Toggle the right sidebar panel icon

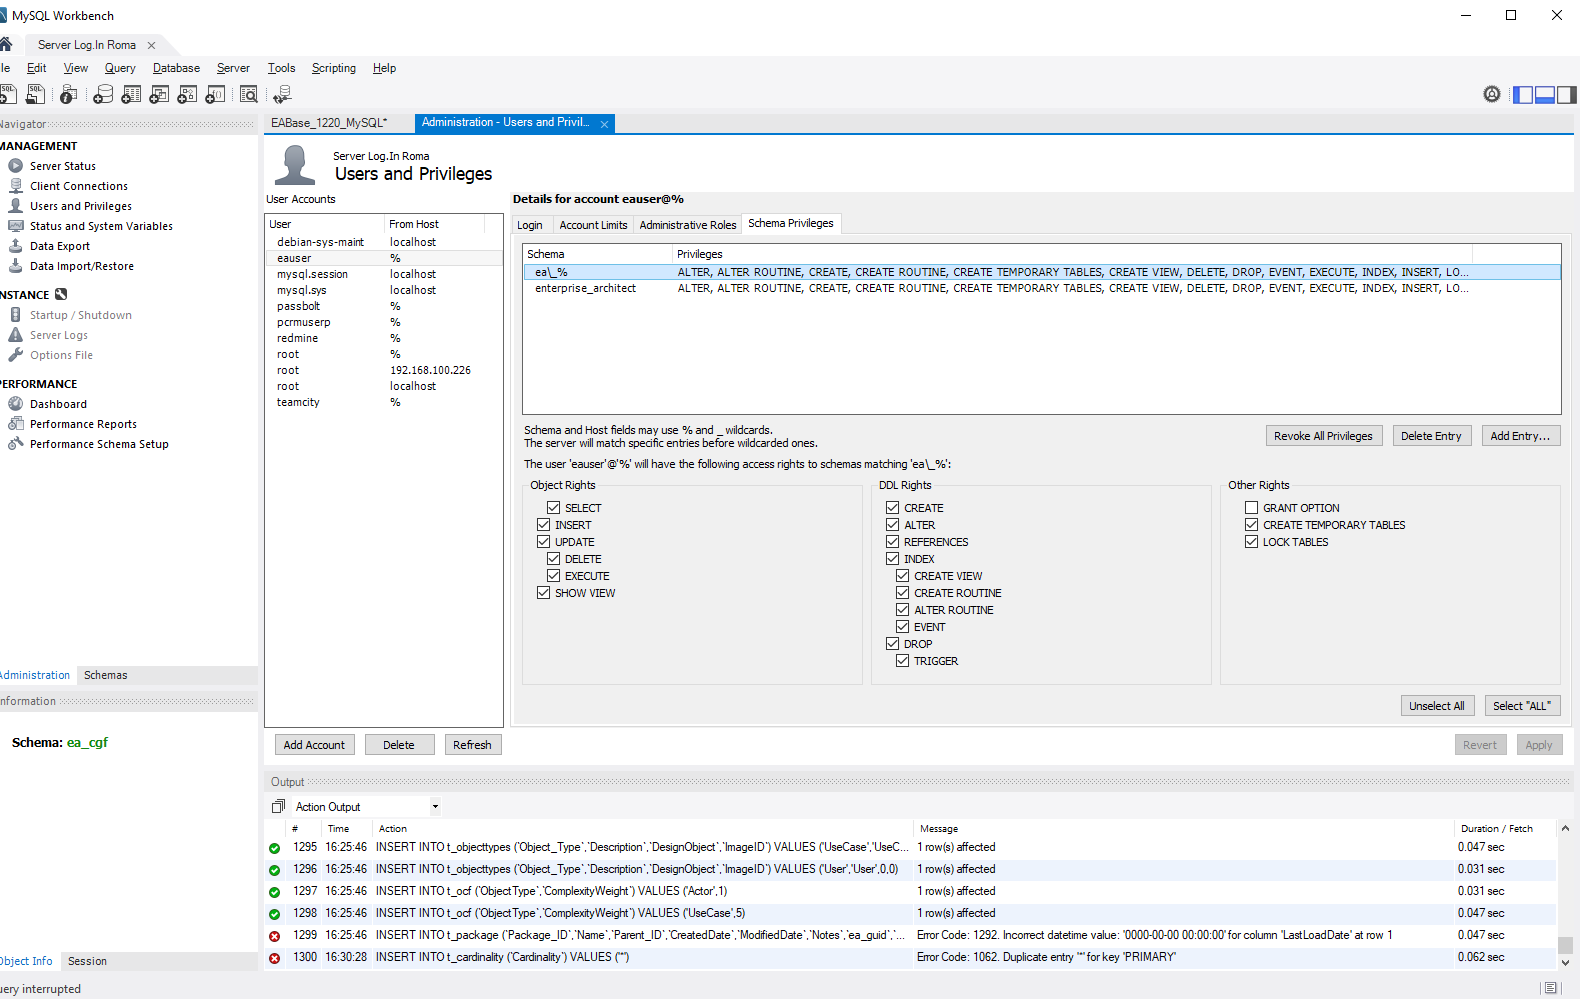pos(1567,95)
